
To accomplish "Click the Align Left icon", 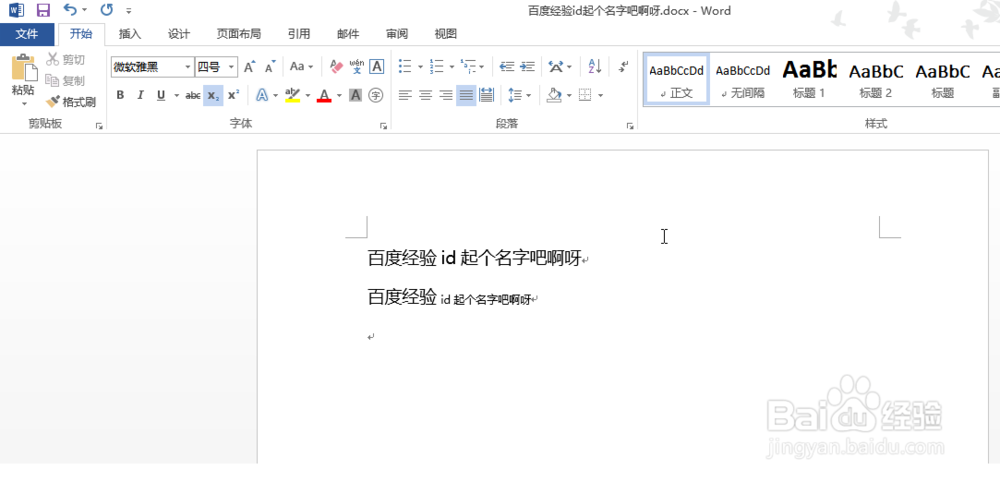I will 405,96.
